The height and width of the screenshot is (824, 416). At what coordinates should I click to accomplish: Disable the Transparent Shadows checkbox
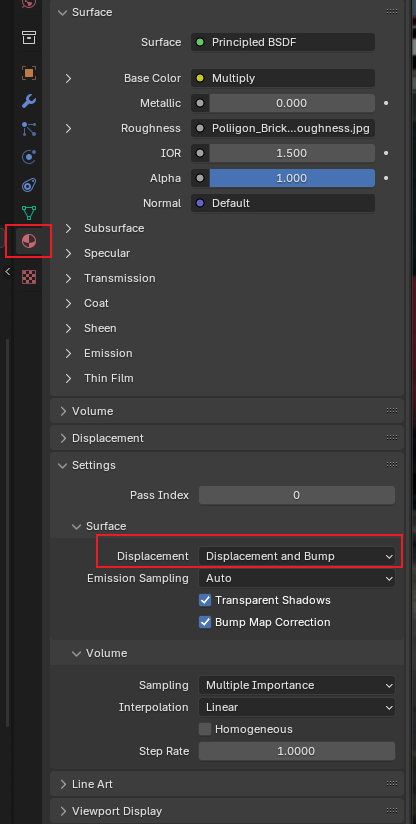click(x=205, y=600)
